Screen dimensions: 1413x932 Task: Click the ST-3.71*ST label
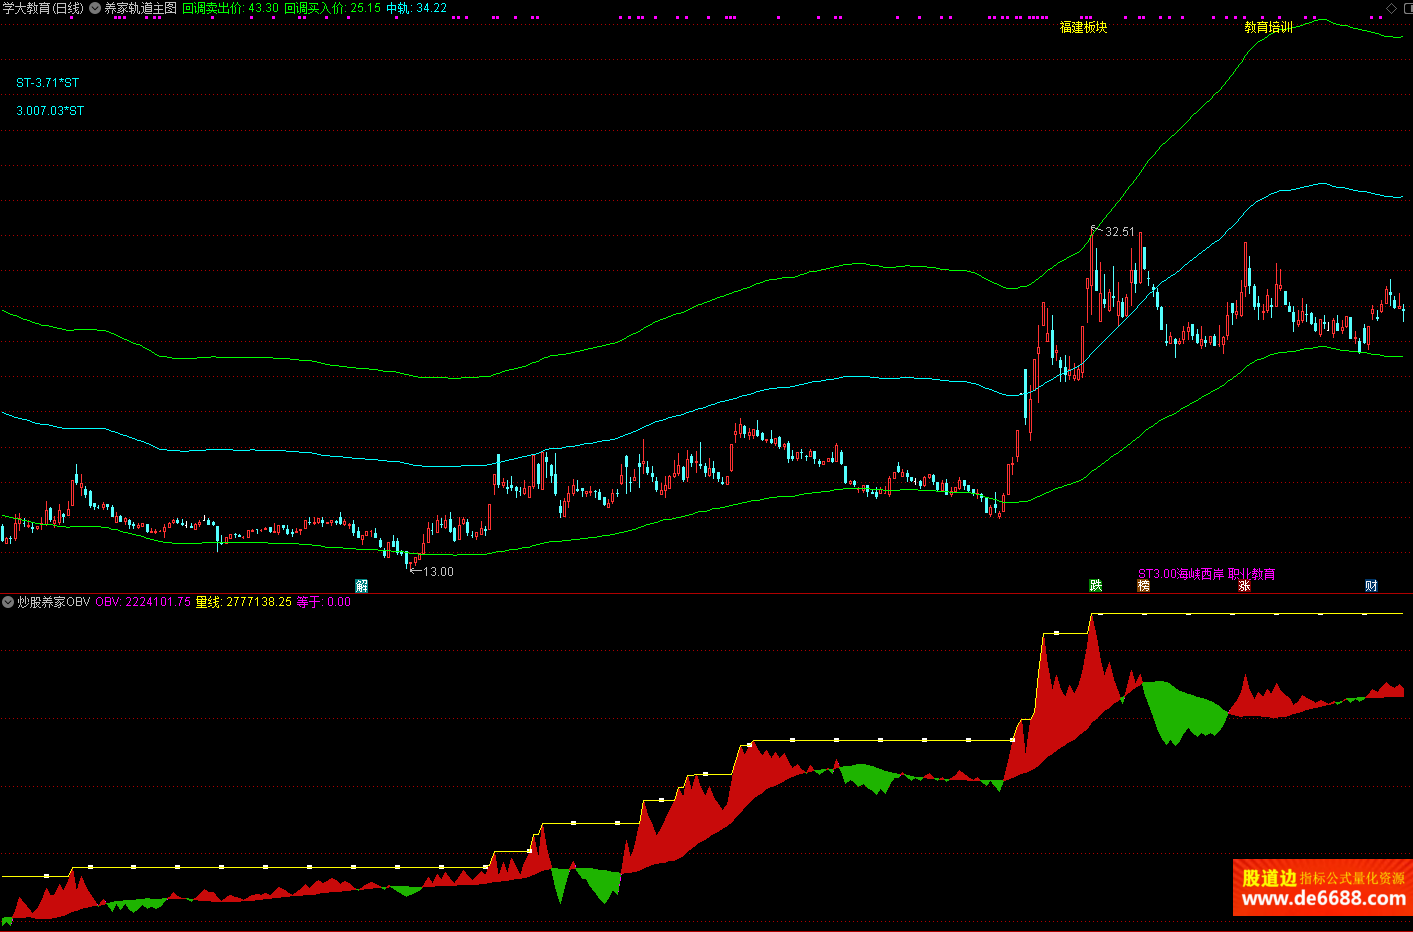tap(48, 83)
